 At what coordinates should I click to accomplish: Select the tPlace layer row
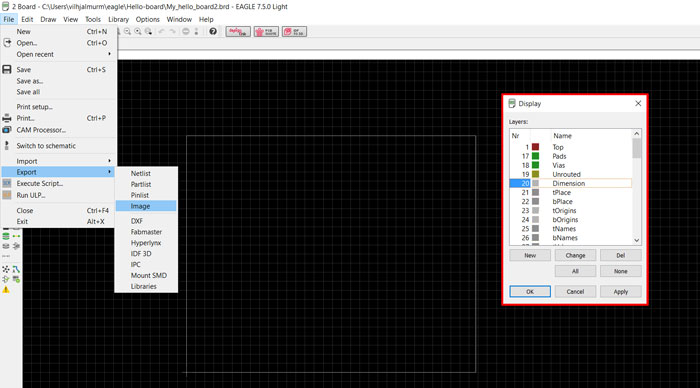click(571, 192)
